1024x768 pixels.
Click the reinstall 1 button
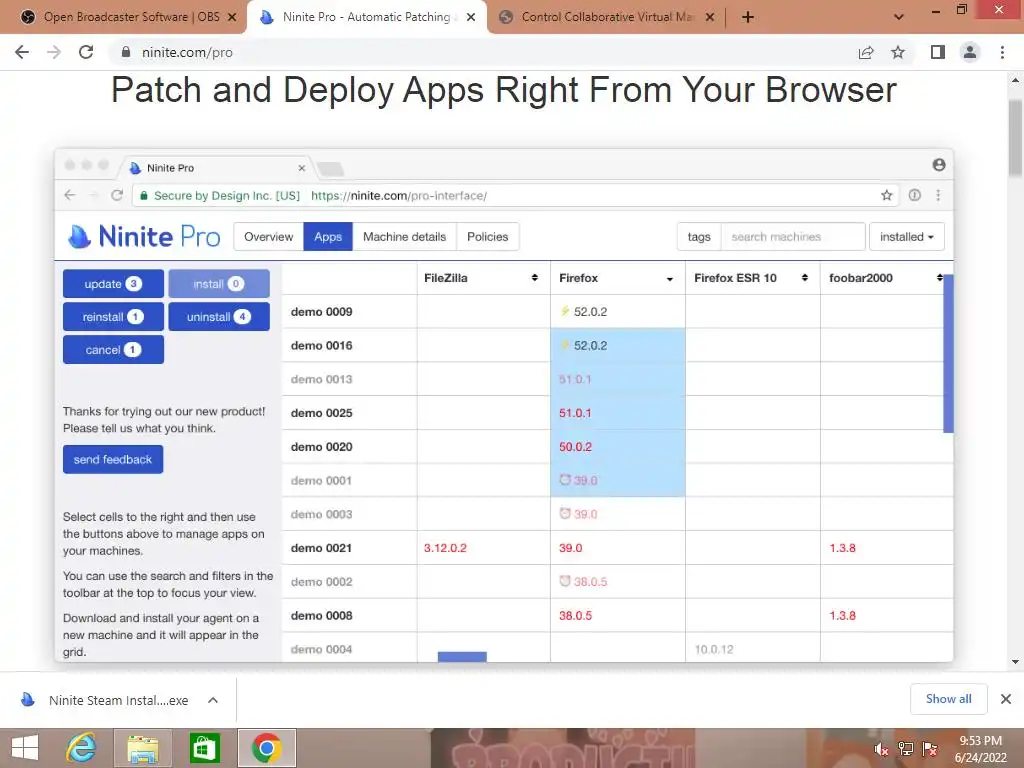point(113,317)
